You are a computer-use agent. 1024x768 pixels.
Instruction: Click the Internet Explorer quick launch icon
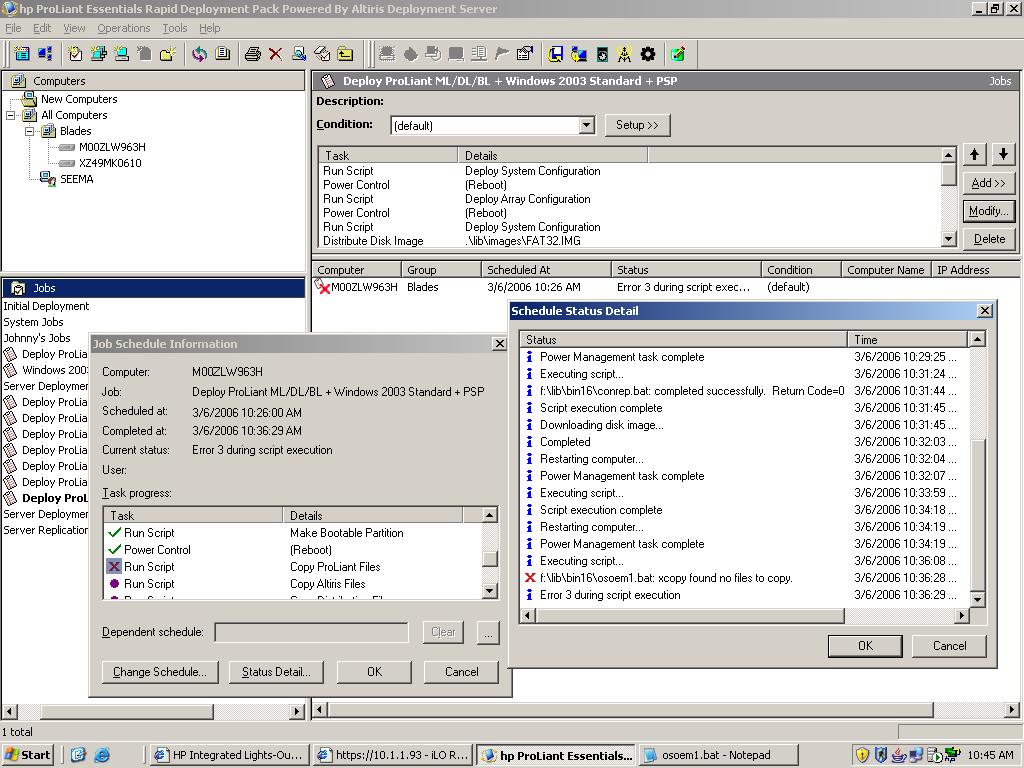[x=102, y=755]
